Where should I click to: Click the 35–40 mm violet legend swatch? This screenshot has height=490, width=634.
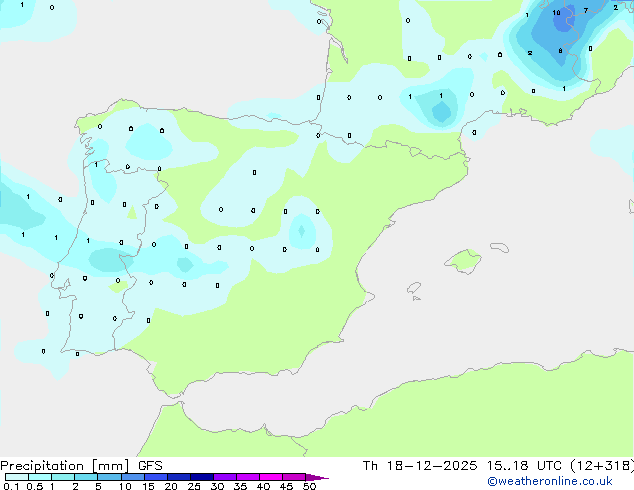coord(247,477)
